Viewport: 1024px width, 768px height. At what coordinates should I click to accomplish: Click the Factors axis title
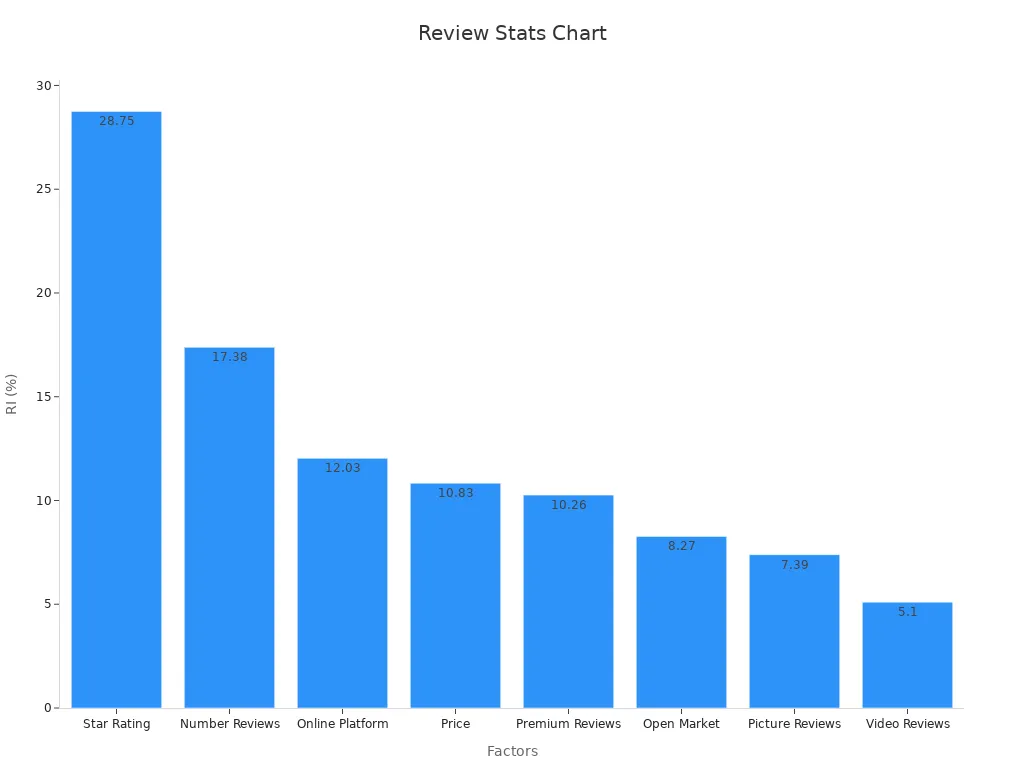coord(513,751)
